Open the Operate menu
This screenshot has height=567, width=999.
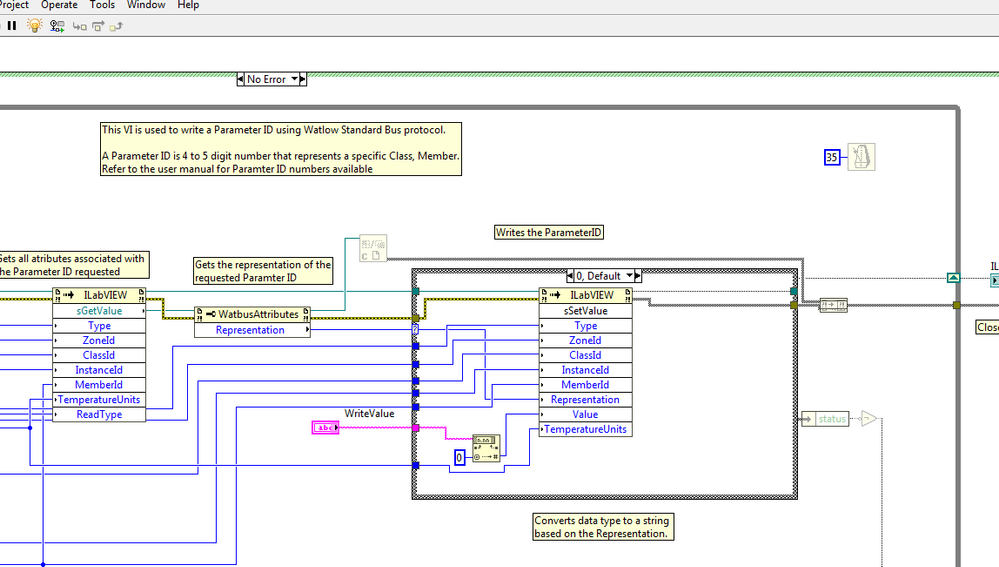(x=59, y=5)
